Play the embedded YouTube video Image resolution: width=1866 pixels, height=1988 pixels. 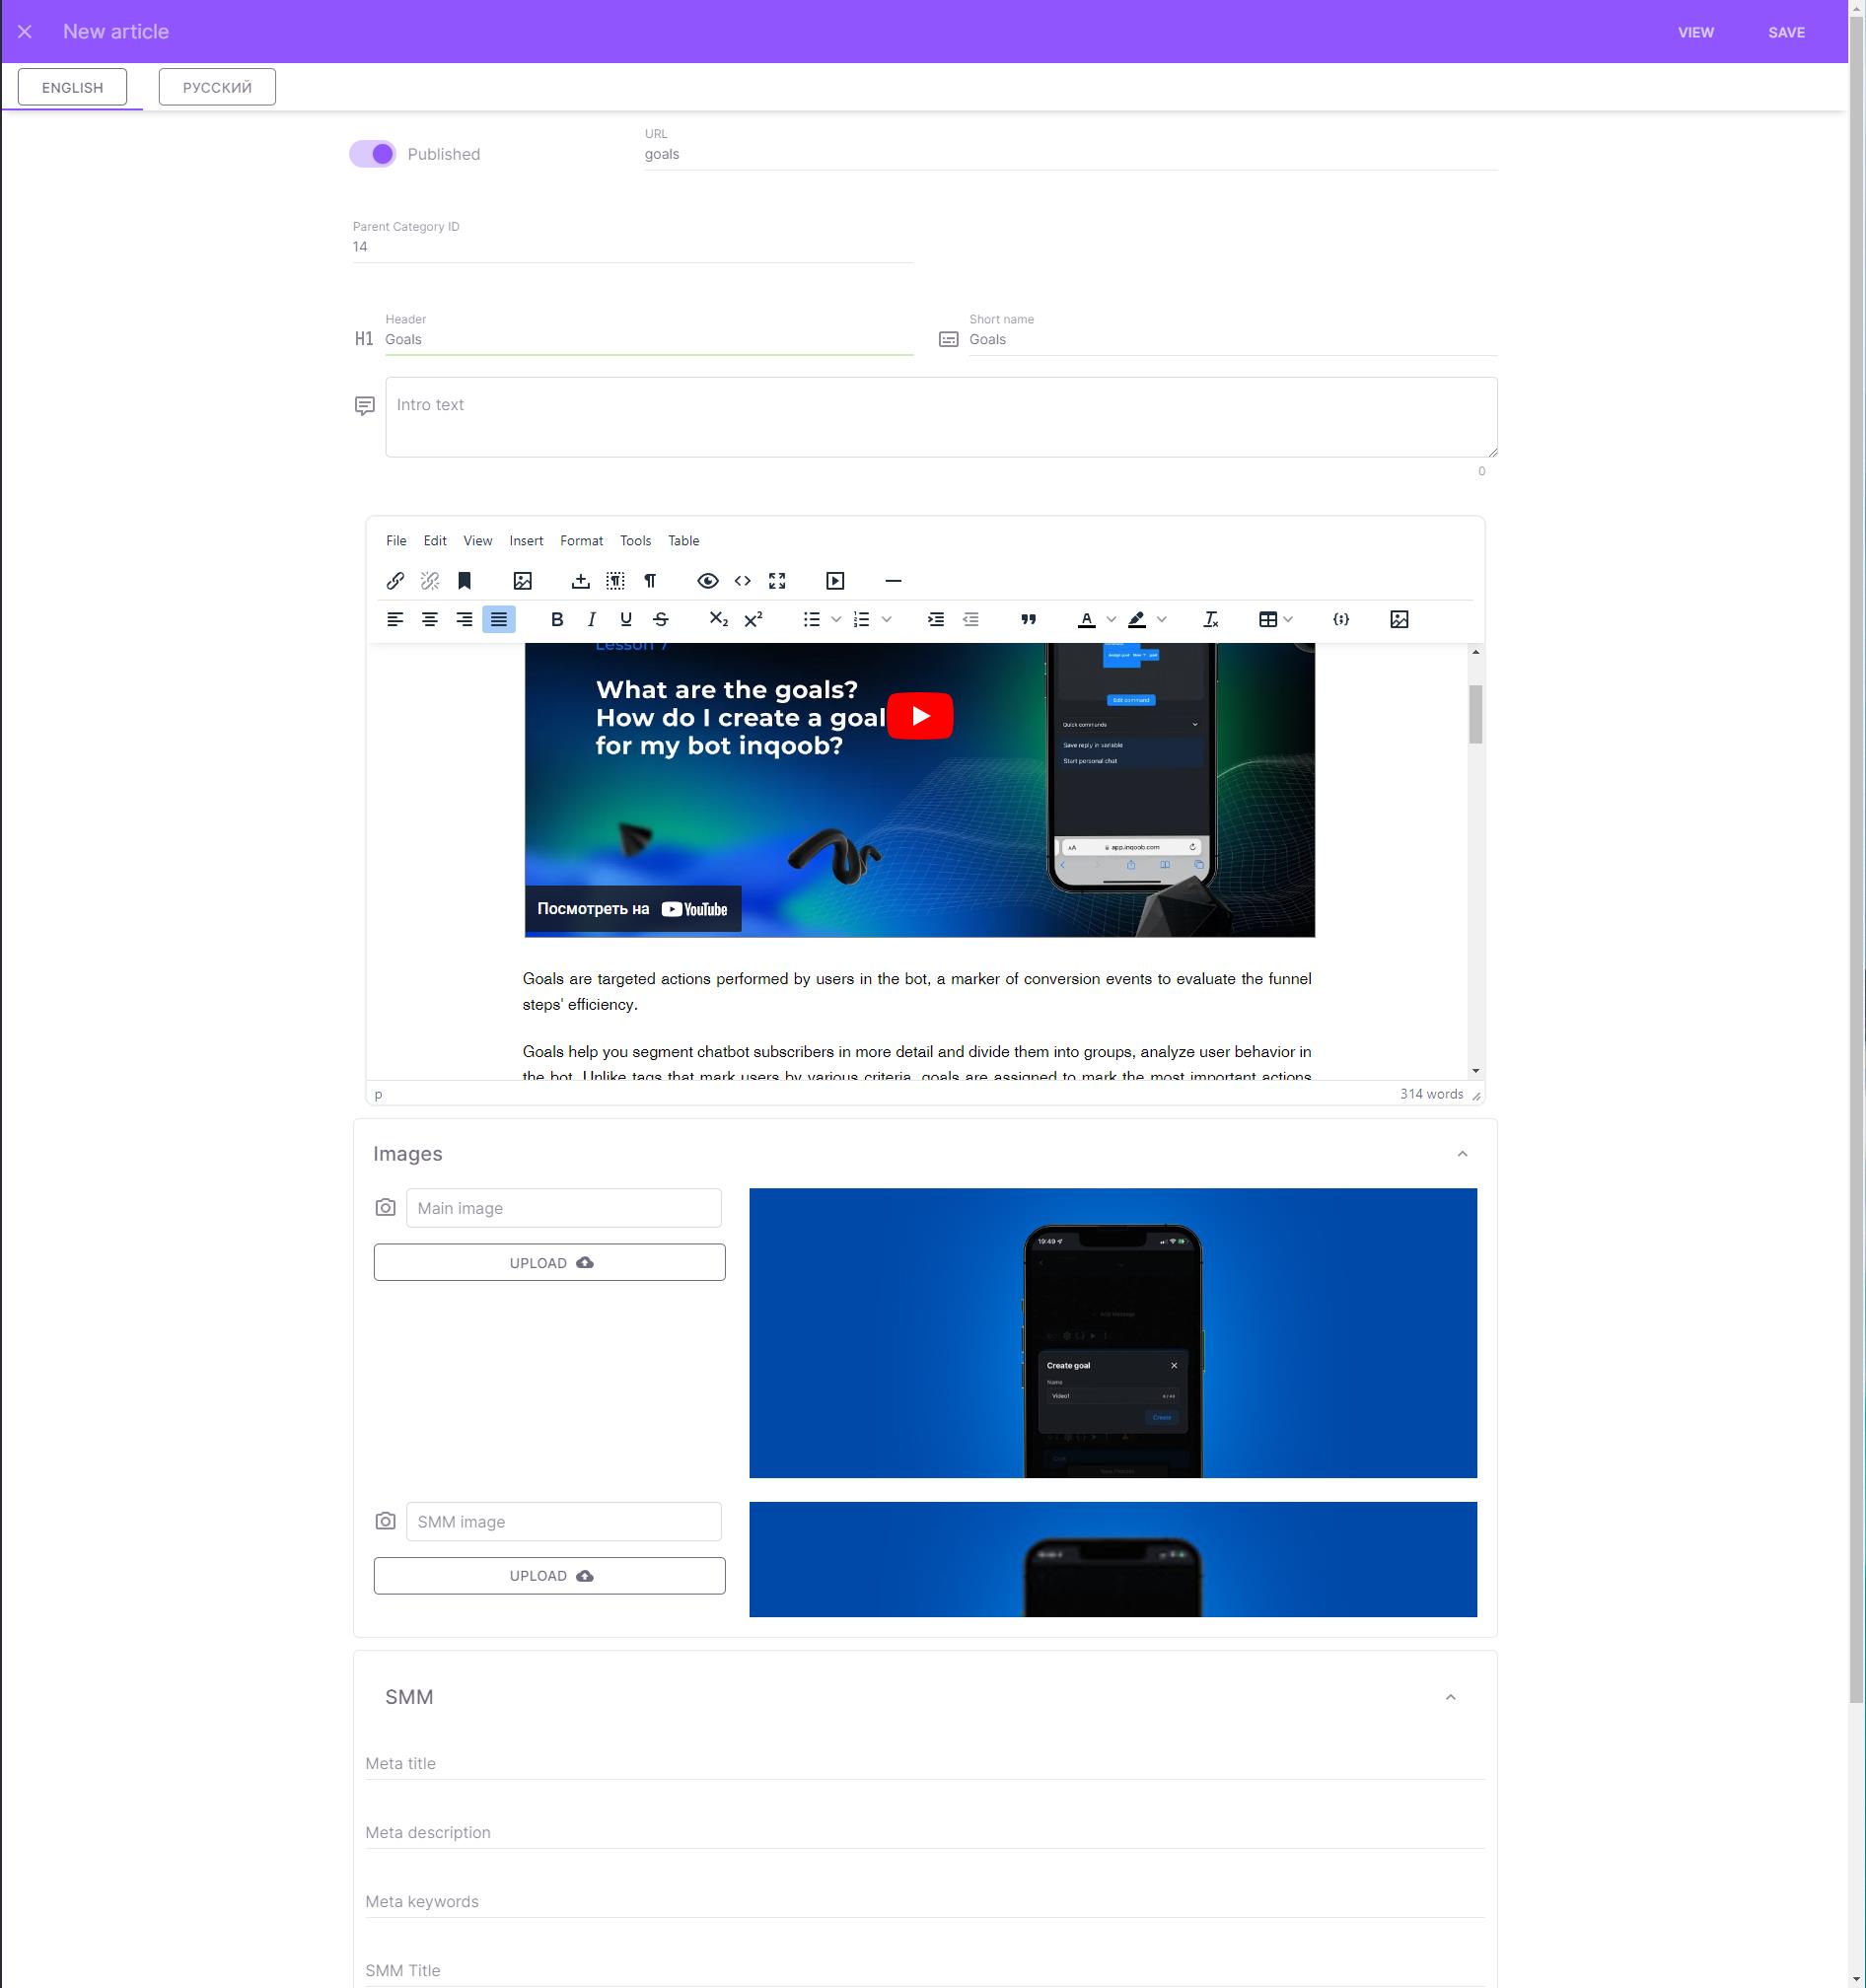point(919,716)
